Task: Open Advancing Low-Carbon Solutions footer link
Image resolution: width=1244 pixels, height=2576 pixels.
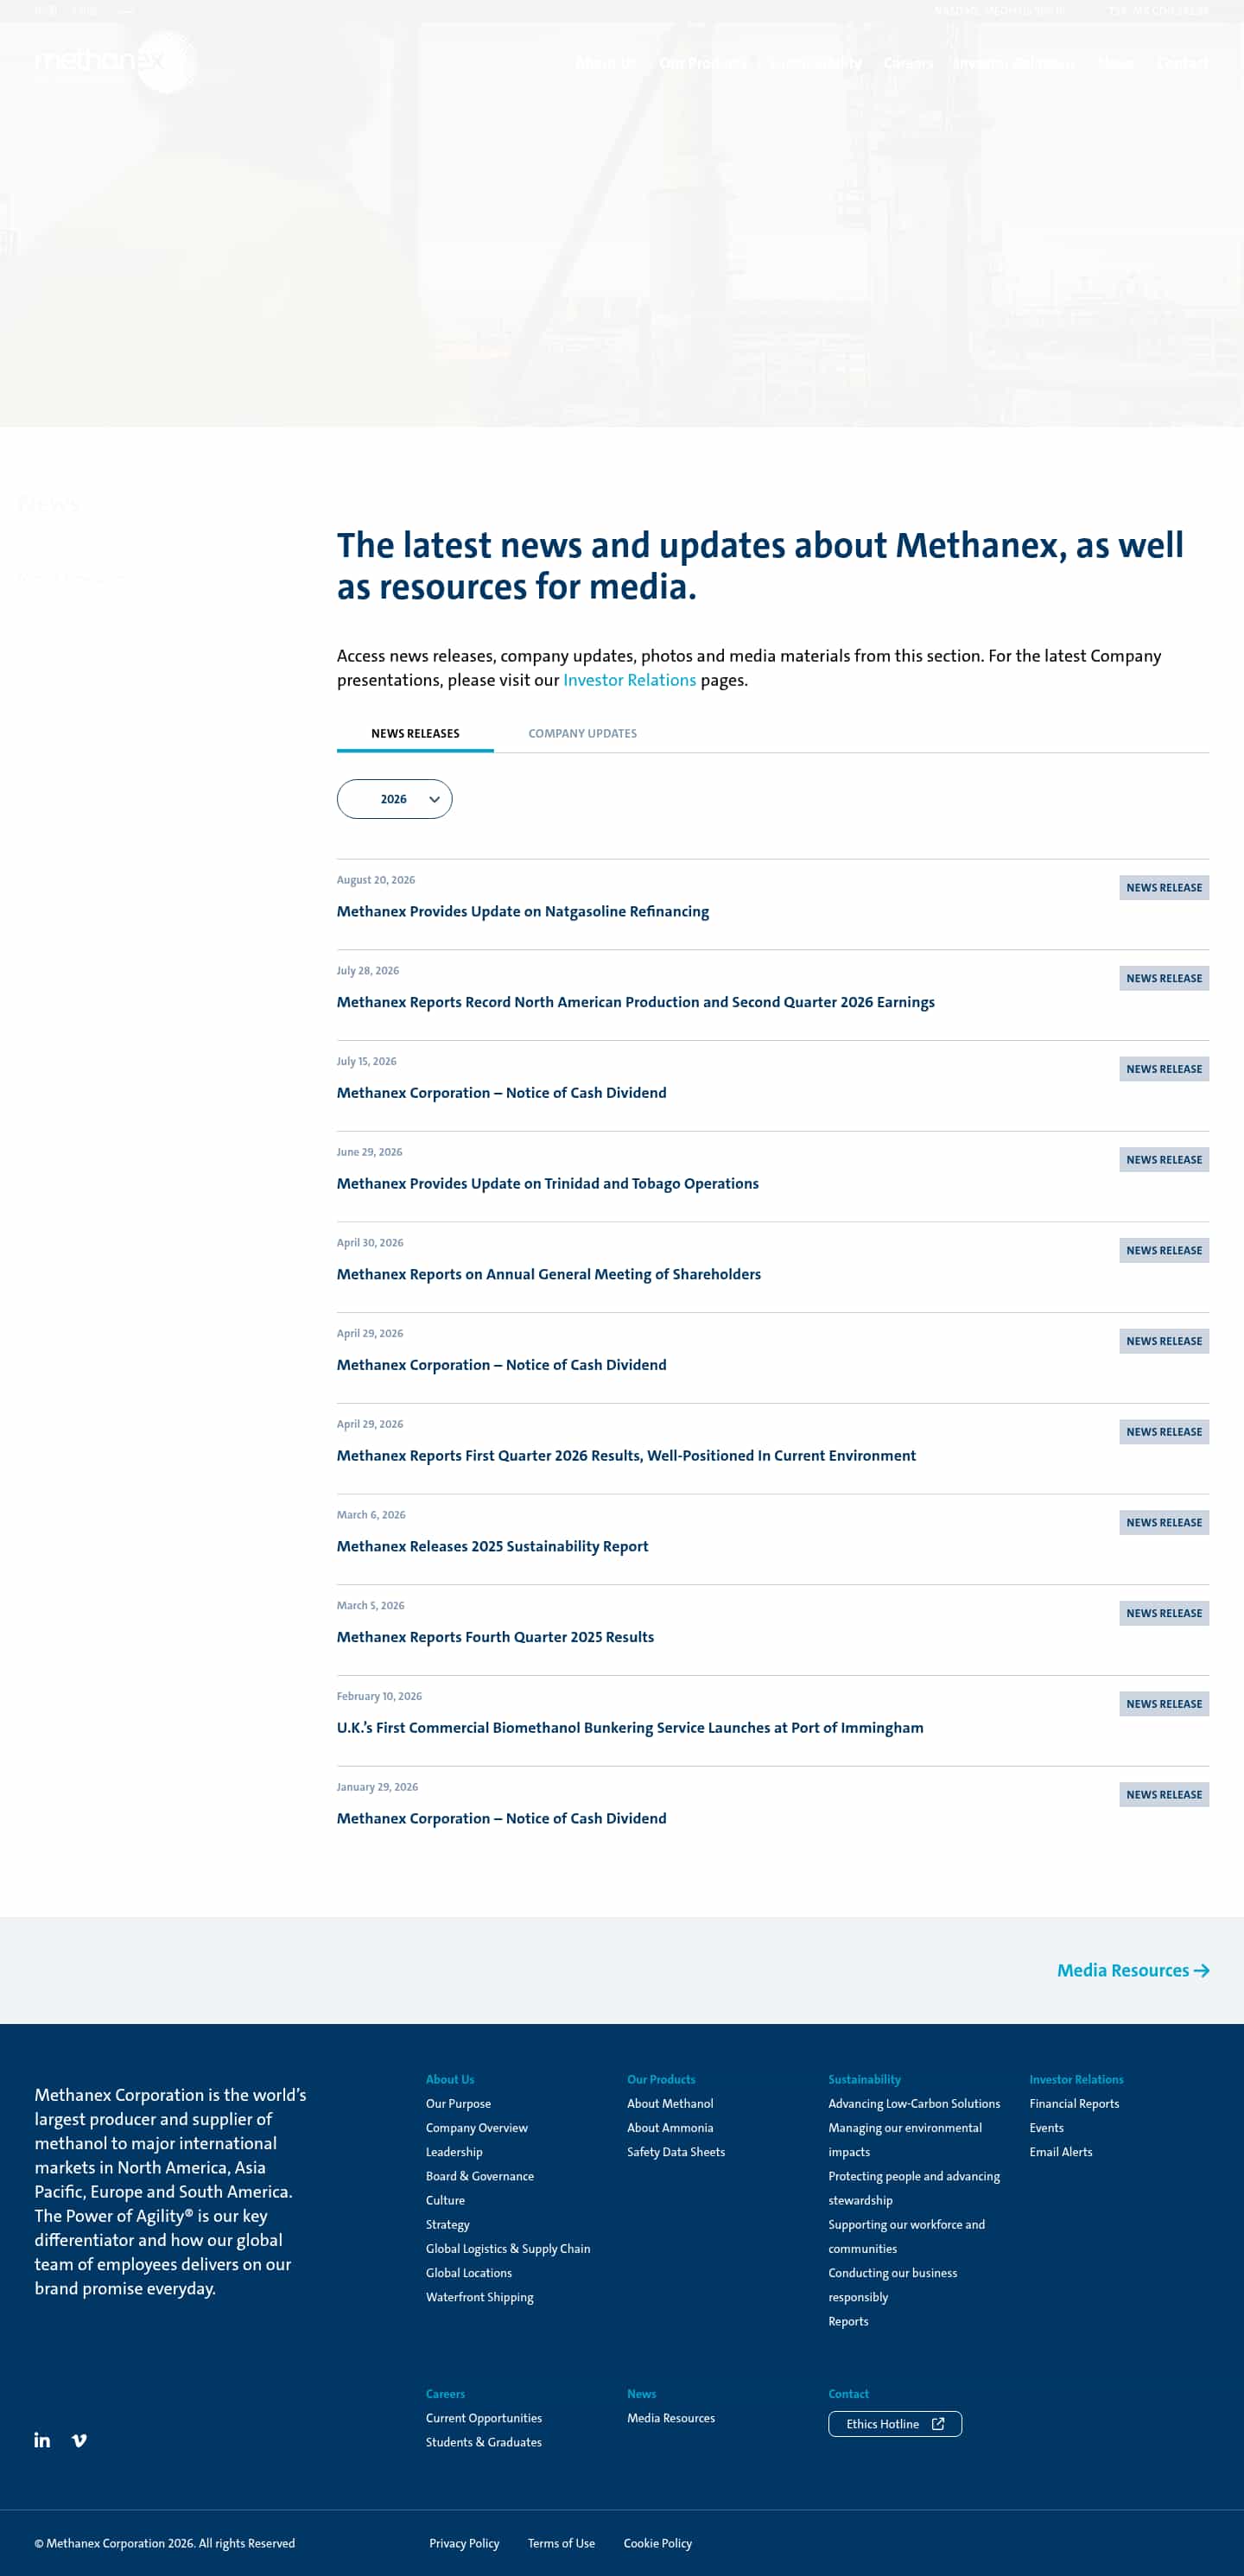Action: [914, 2103]
